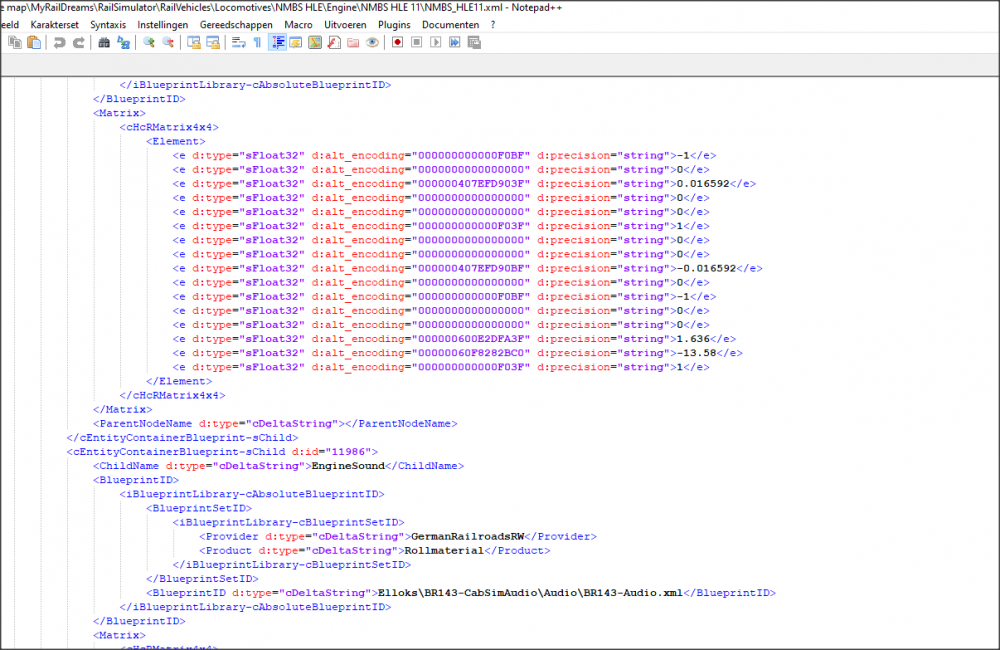This screenshot has height=650, width=1000.
Task: Click the Paste toolbar icon
Action: coord(35,42)
